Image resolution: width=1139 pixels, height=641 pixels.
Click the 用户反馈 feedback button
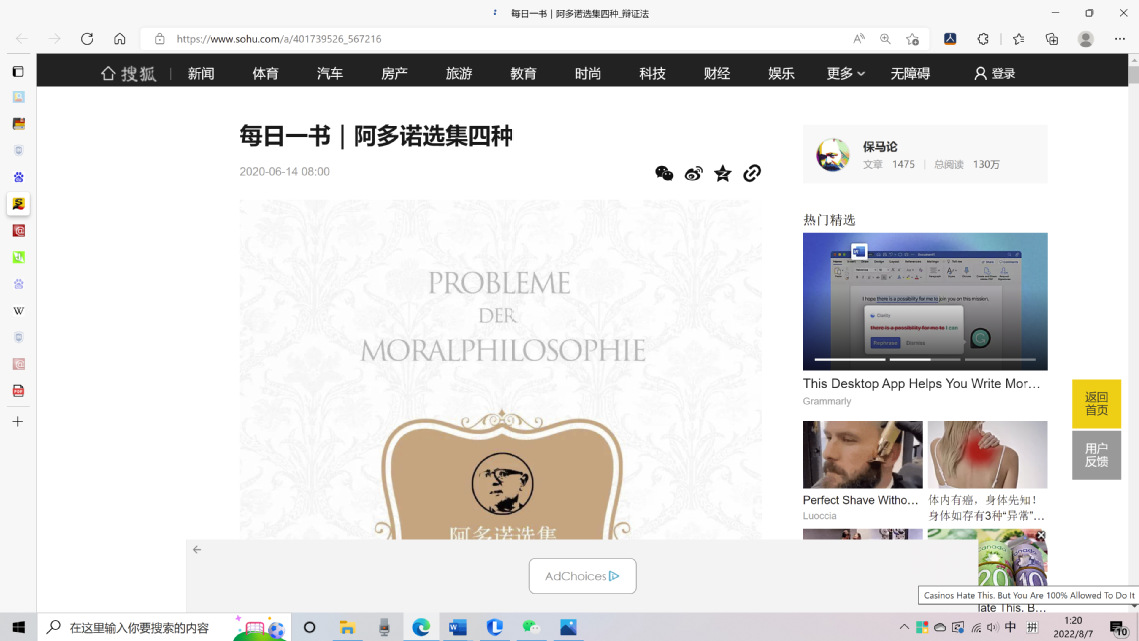tap(1096, 455)
